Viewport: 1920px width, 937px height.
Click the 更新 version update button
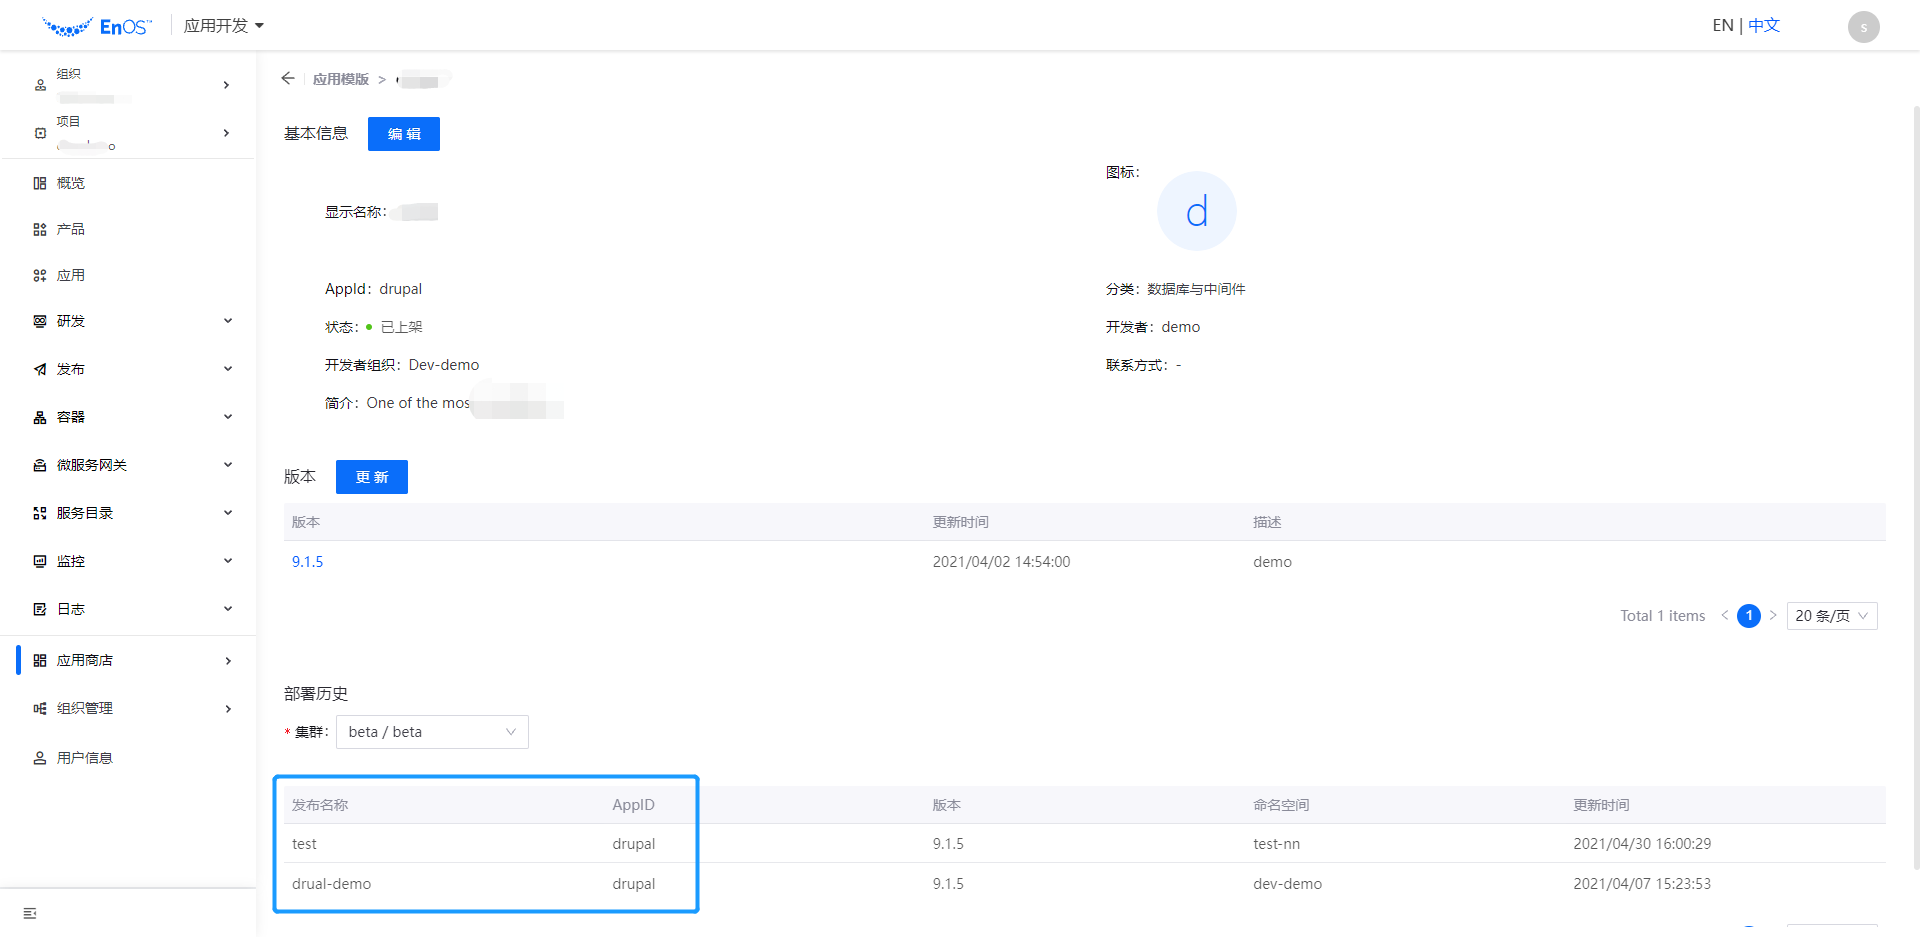pyautogui.click(x=371, y=477)
